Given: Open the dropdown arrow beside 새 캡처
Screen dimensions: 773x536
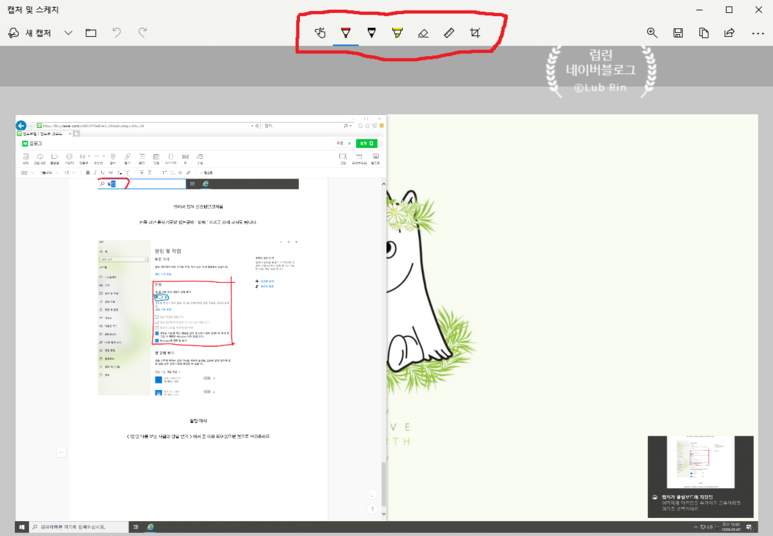Looking at the screenshot, I should coord(69,33).
